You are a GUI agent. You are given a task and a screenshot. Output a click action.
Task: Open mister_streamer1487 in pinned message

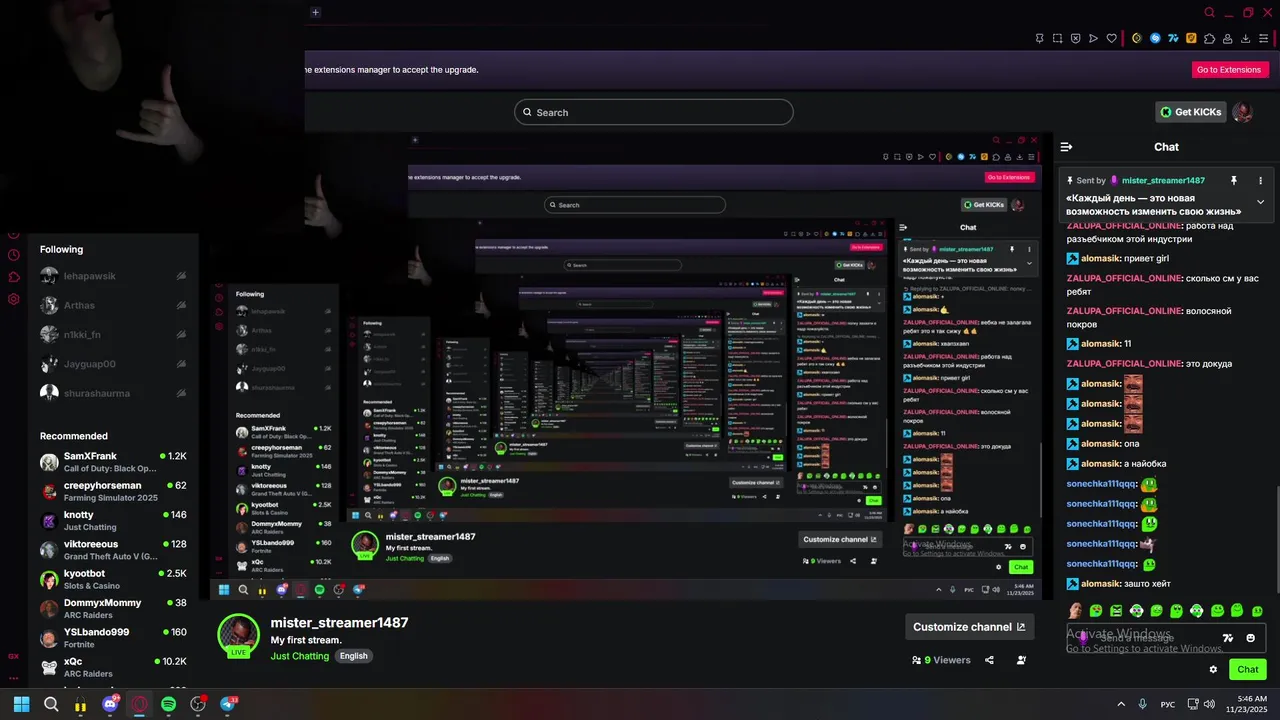point(1163,181)
